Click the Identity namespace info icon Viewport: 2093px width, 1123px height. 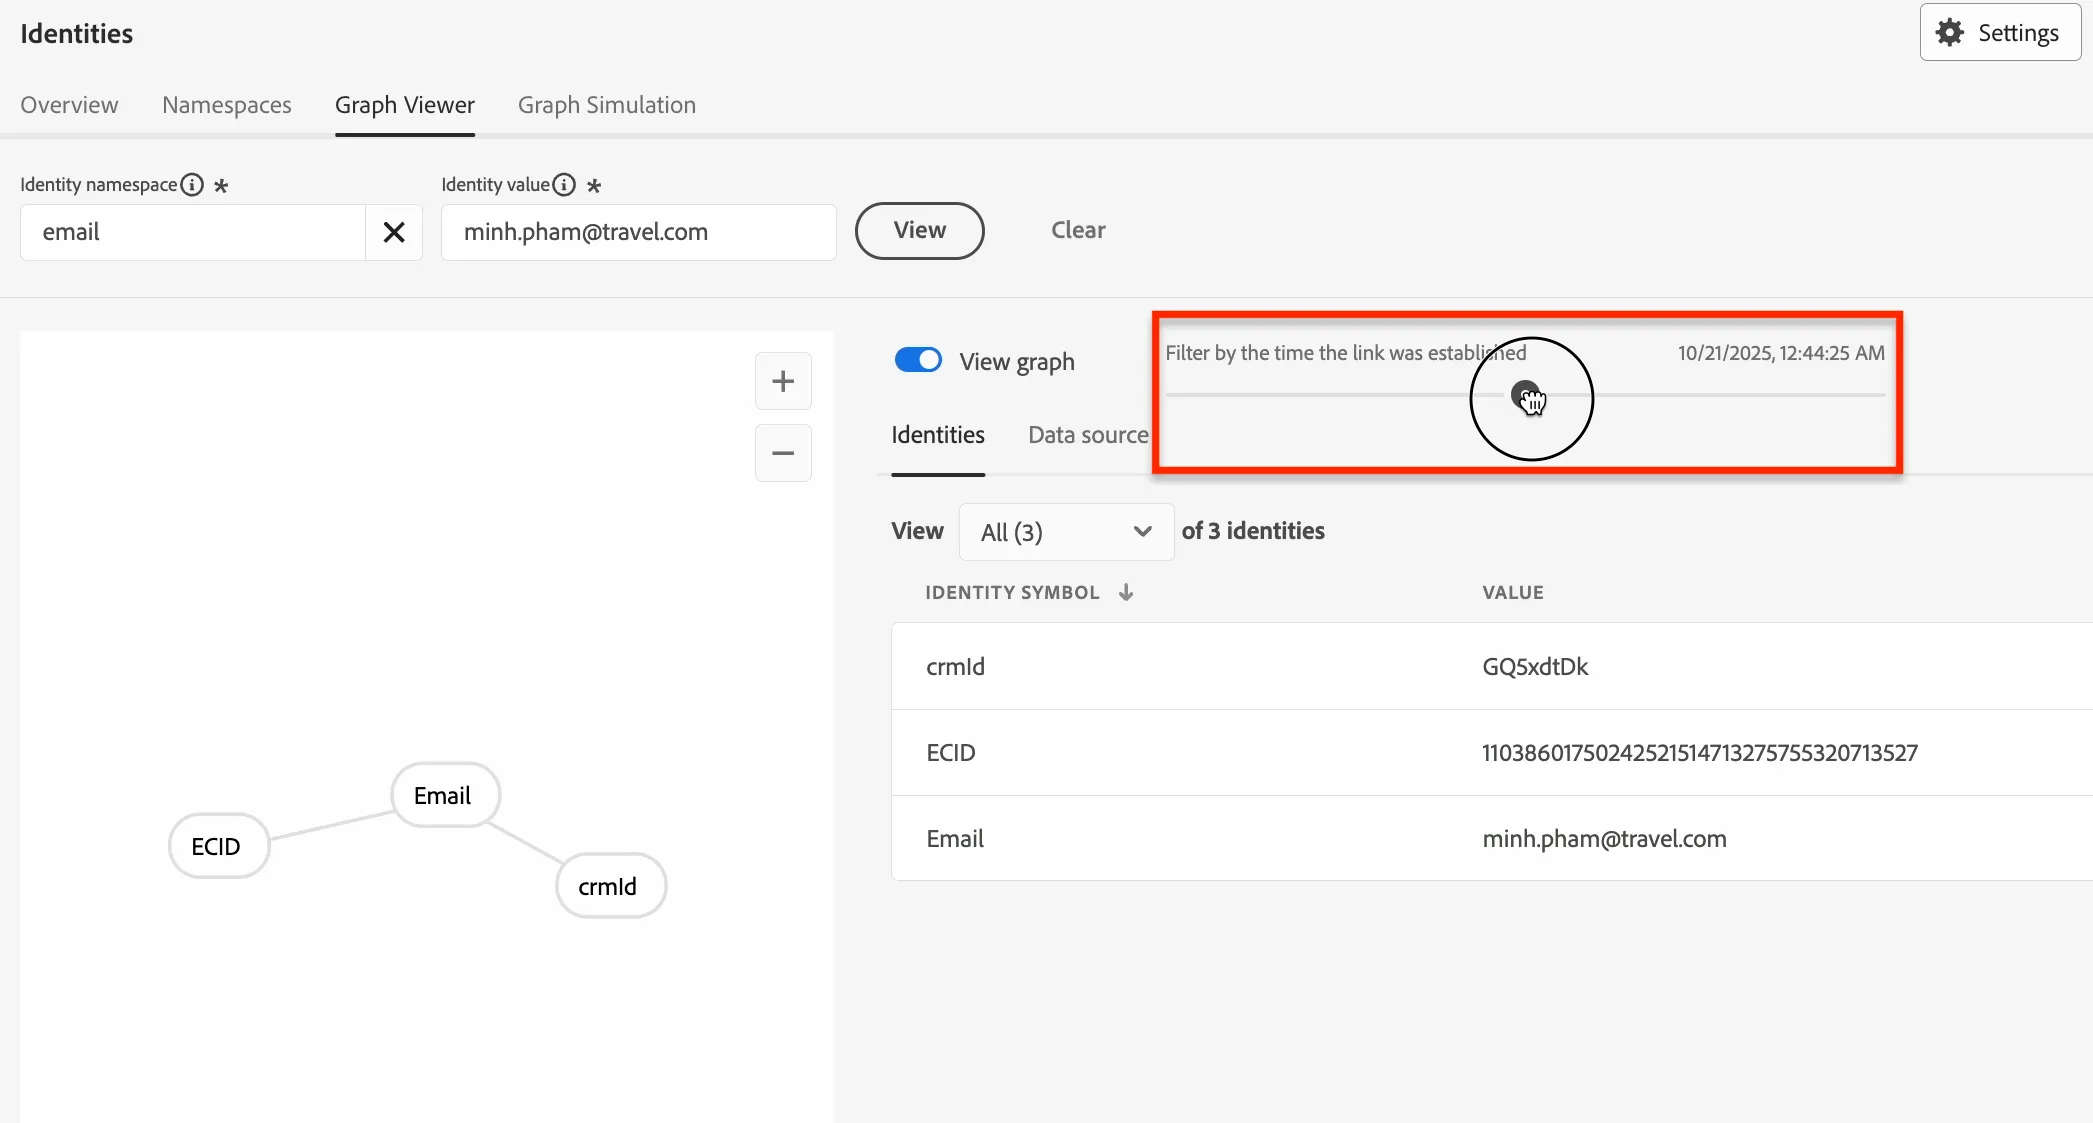pos(192,185)
